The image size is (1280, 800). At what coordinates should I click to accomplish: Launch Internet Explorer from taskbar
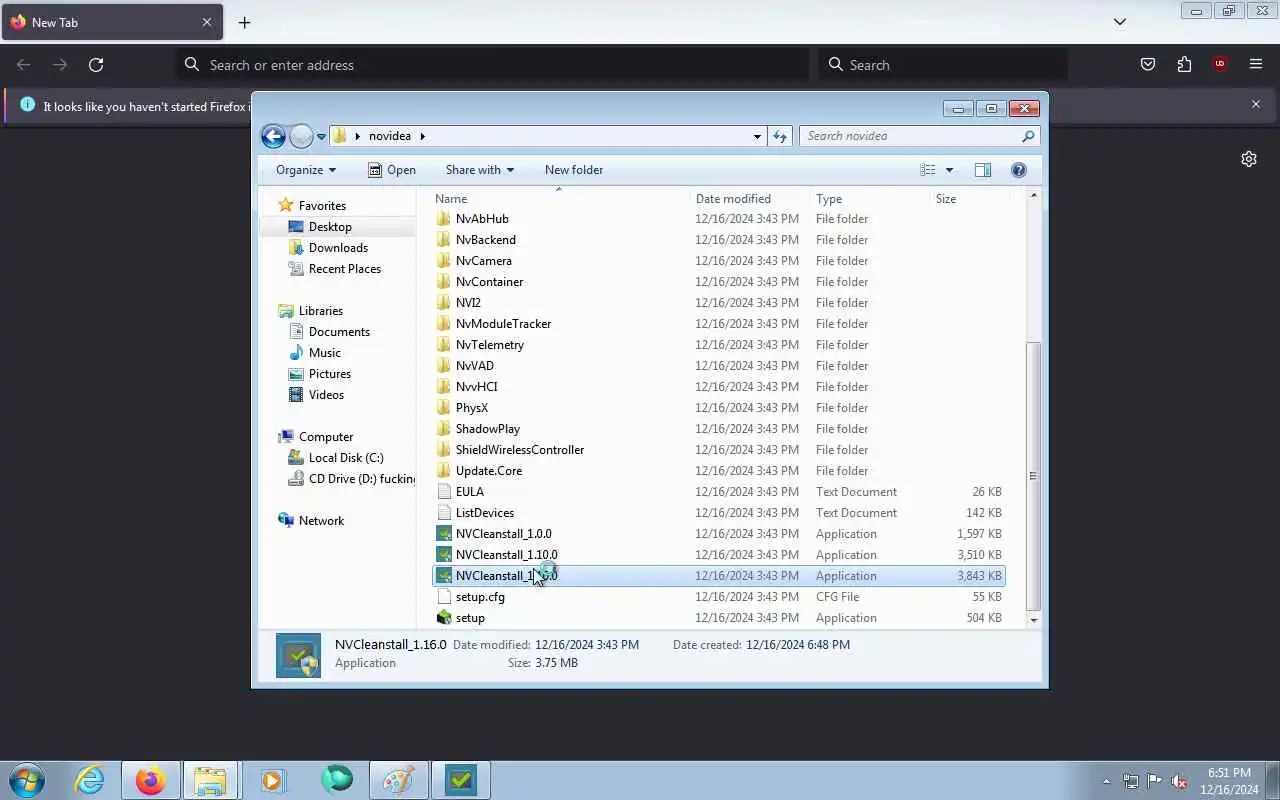pos(90,780)
